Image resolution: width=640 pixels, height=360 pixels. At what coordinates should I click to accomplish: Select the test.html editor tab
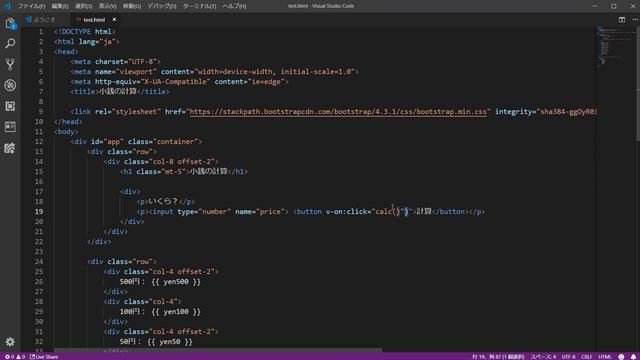[94, 20]
